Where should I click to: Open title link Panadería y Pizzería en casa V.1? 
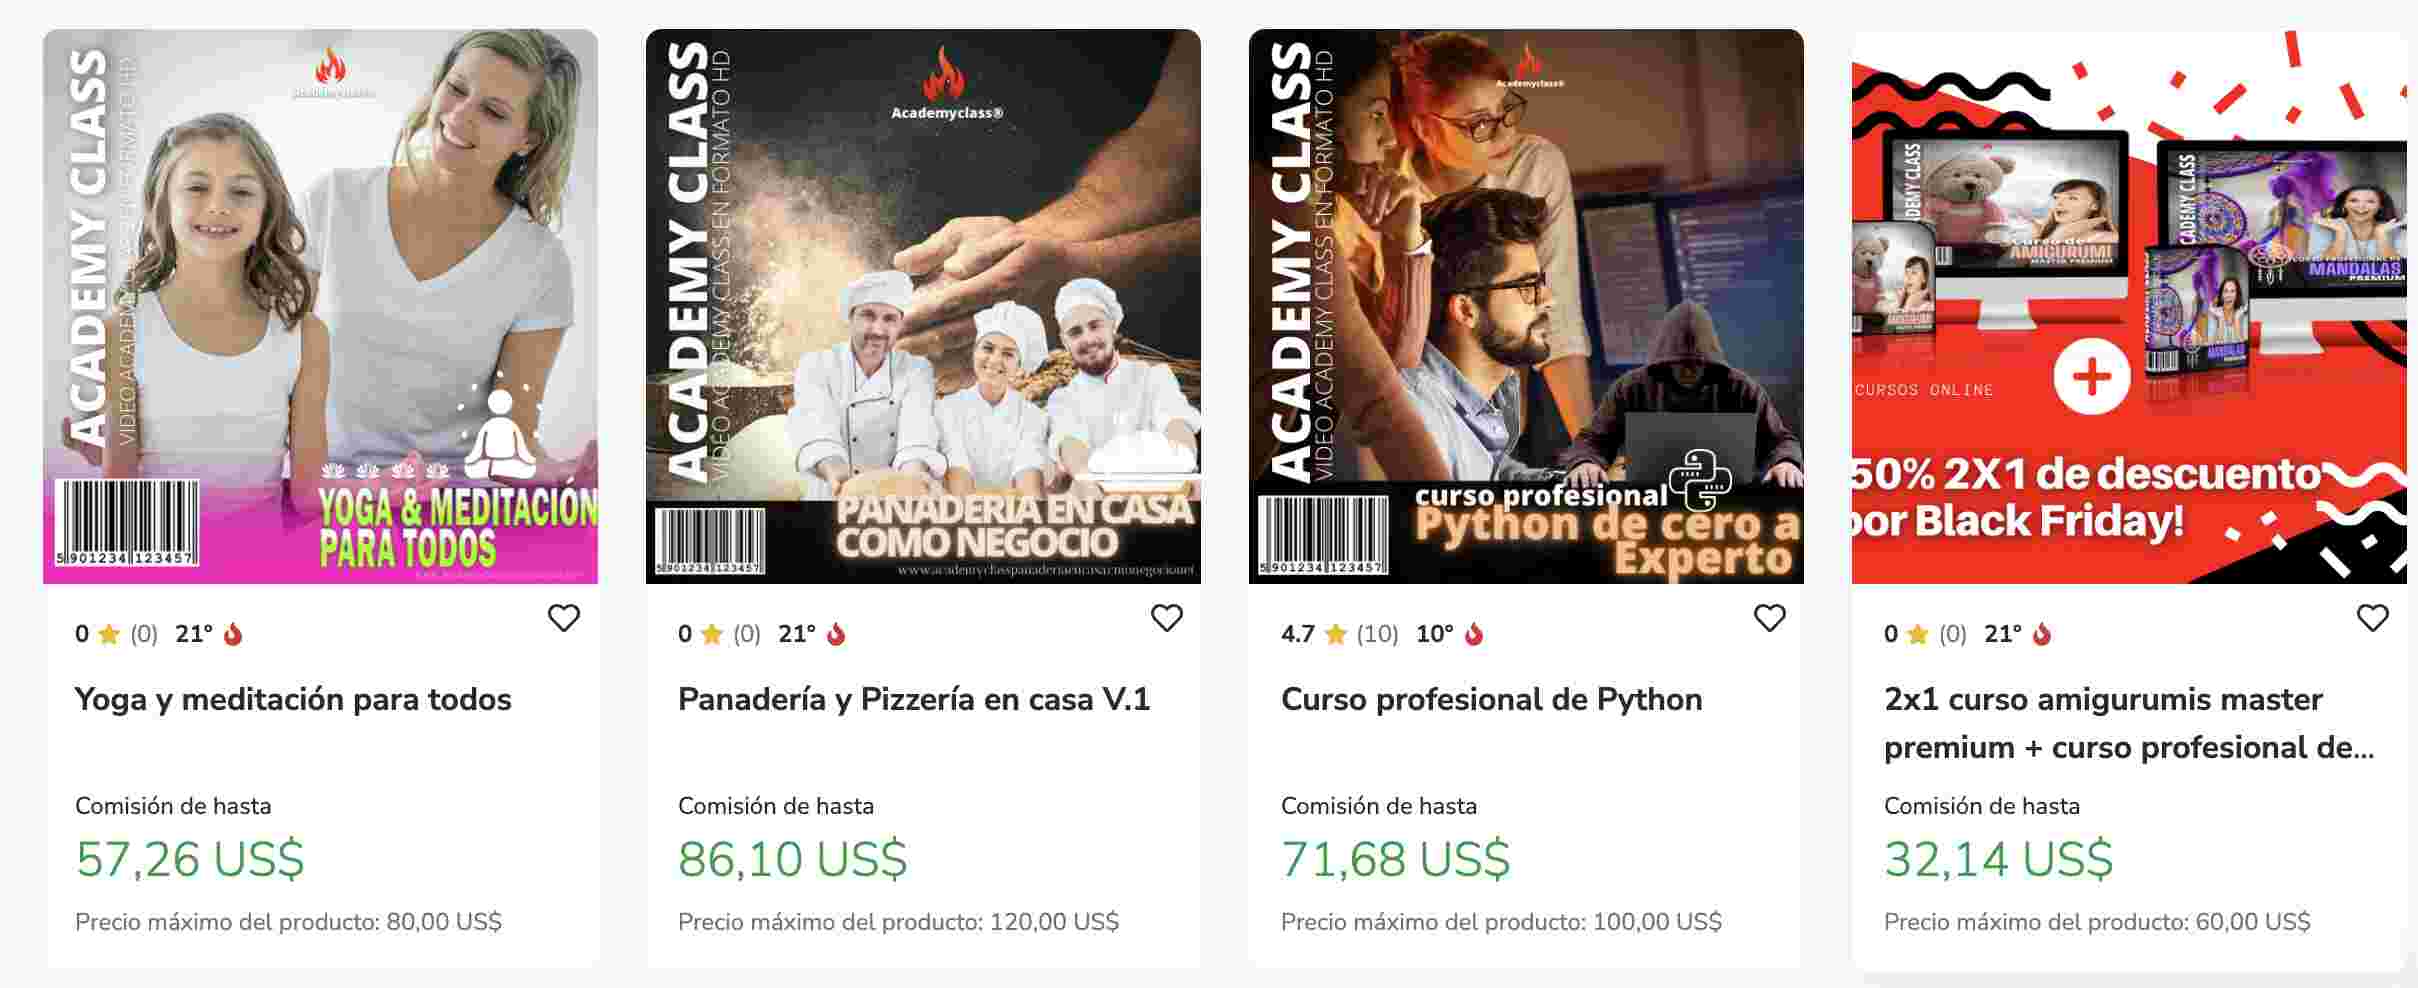[x=914, y=699]
